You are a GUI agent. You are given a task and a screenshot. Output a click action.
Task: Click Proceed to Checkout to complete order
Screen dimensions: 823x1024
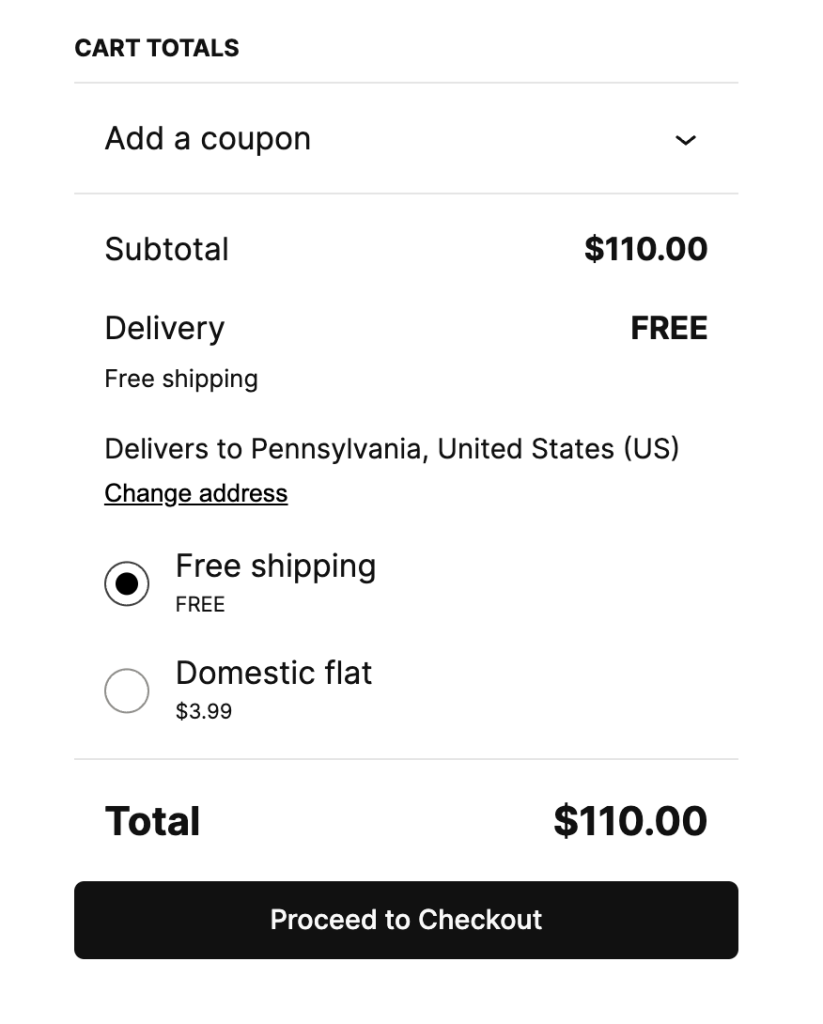click(405, 920)
